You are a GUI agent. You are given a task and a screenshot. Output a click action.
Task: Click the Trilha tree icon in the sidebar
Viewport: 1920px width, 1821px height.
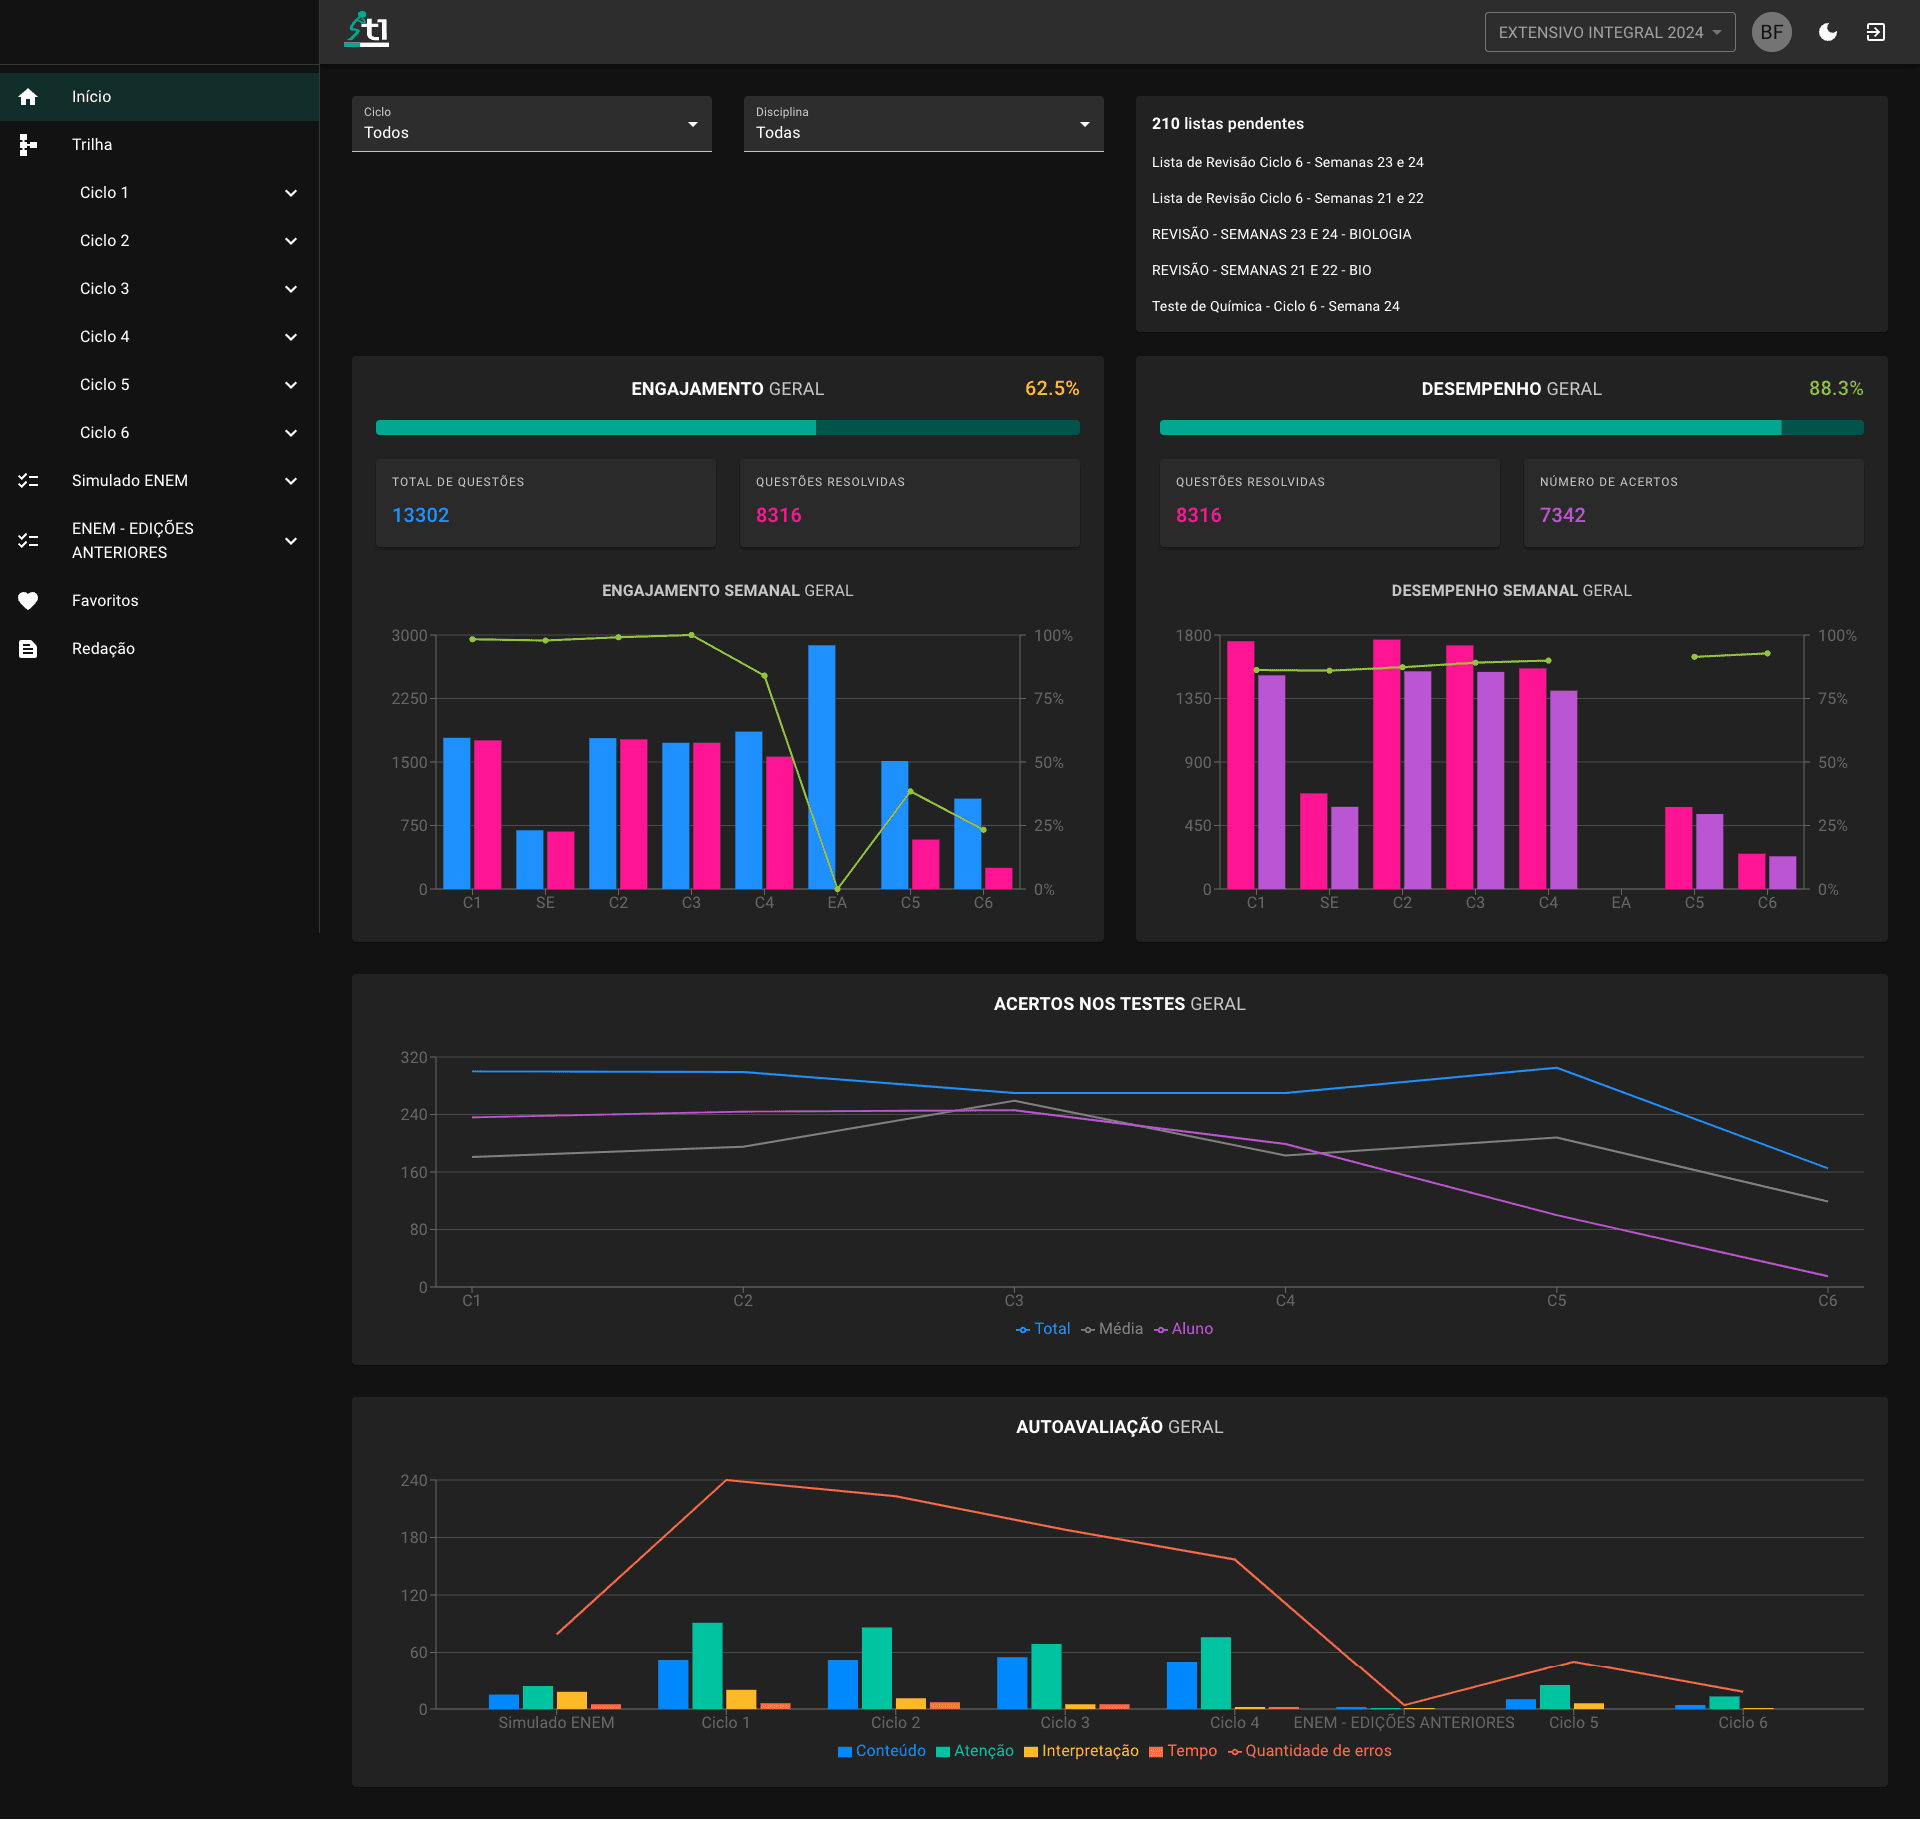pos(28,145)
